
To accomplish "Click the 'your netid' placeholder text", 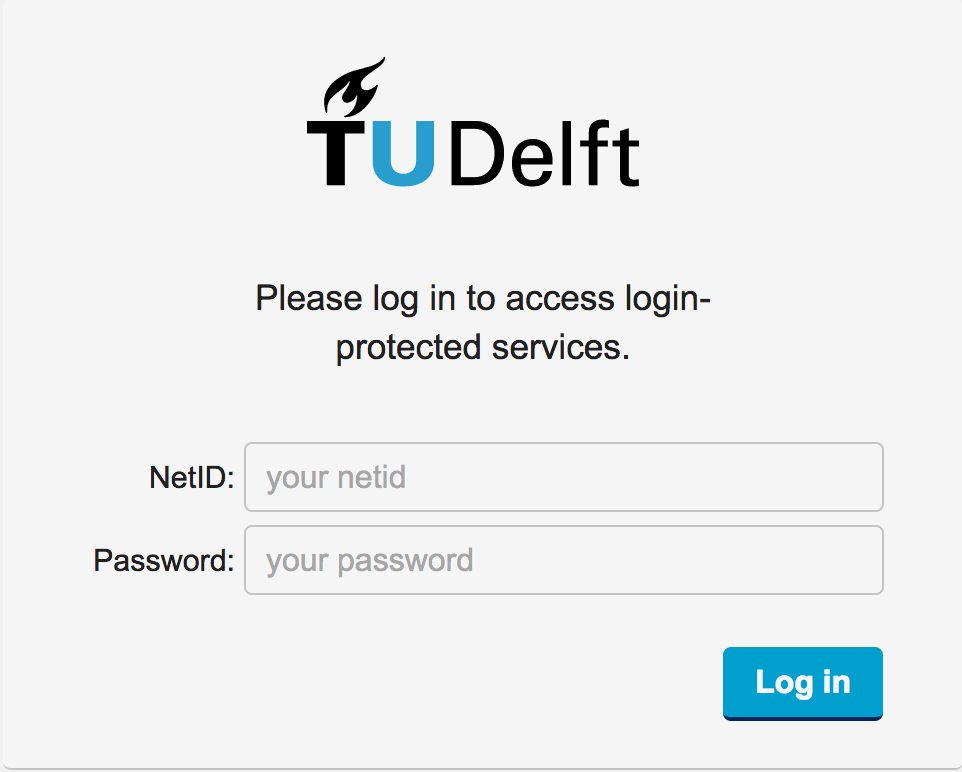I will [x=336, y=478].
